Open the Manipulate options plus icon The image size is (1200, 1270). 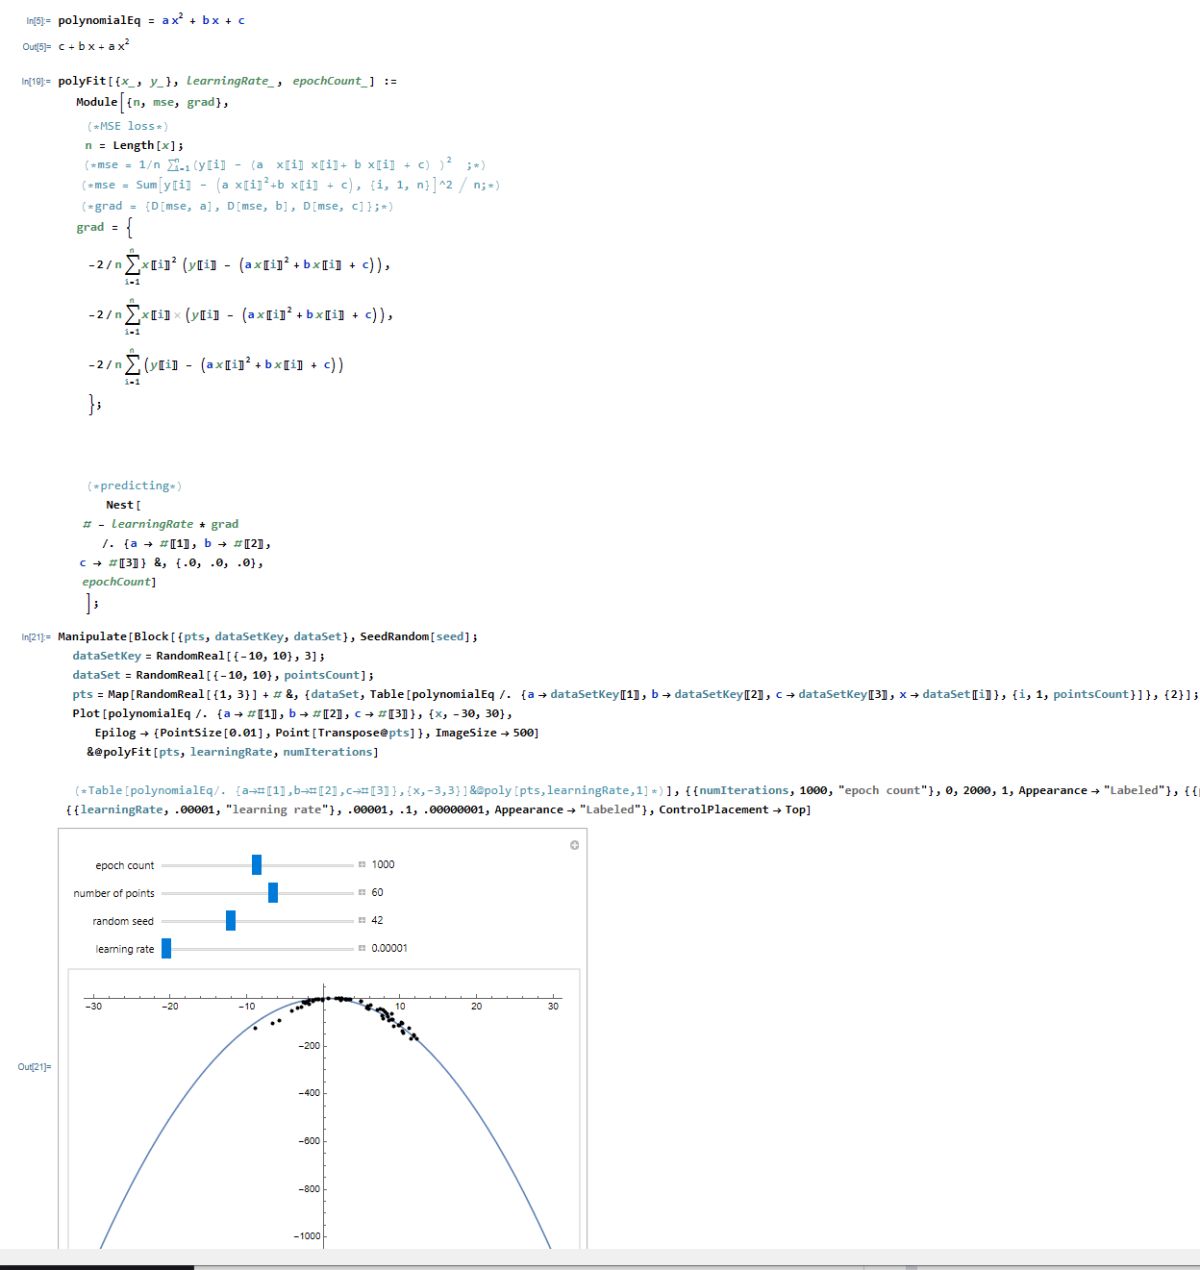pos(574,845)
